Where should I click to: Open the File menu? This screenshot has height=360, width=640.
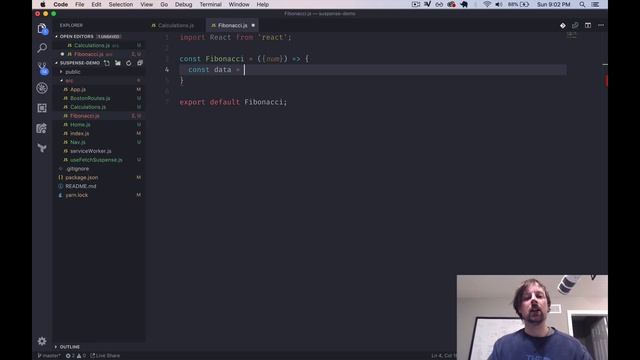click(80, 4)
